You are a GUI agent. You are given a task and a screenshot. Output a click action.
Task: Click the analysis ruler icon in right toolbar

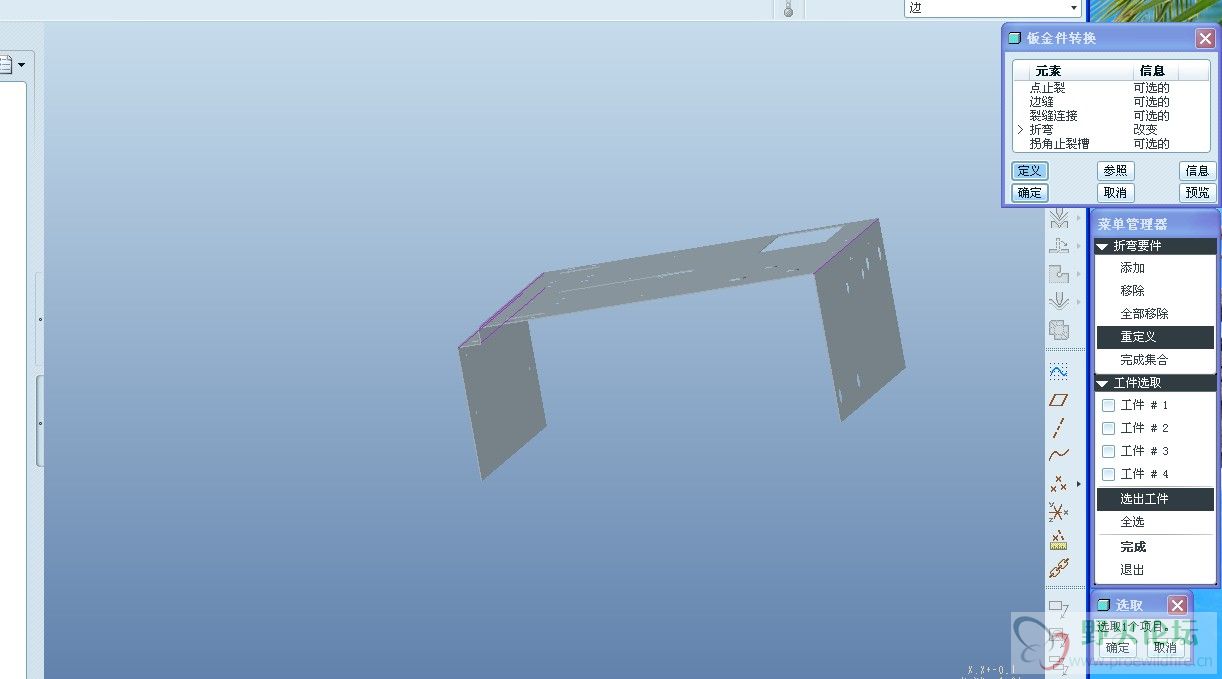coord(1058,541)
